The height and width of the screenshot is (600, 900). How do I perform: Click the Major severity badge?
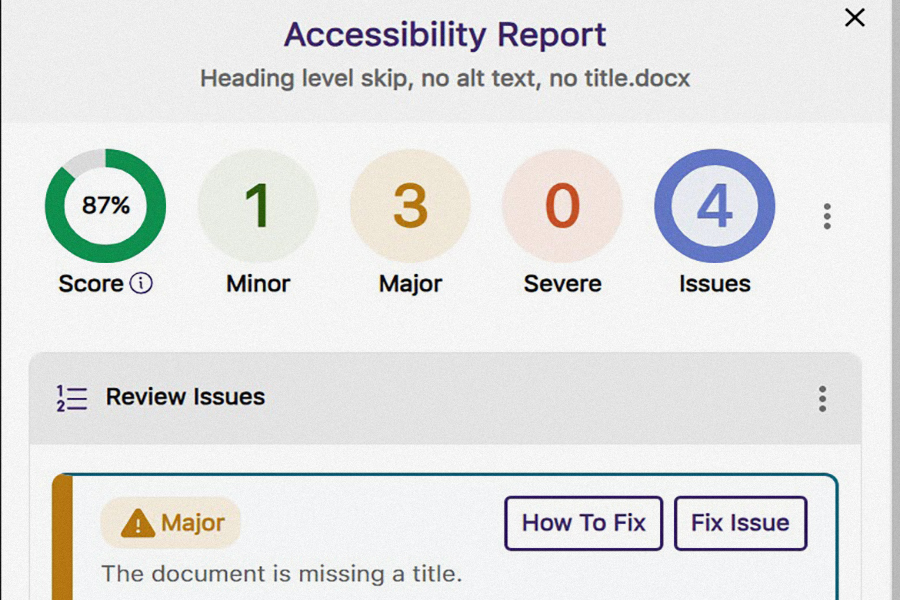click(170, 522)
